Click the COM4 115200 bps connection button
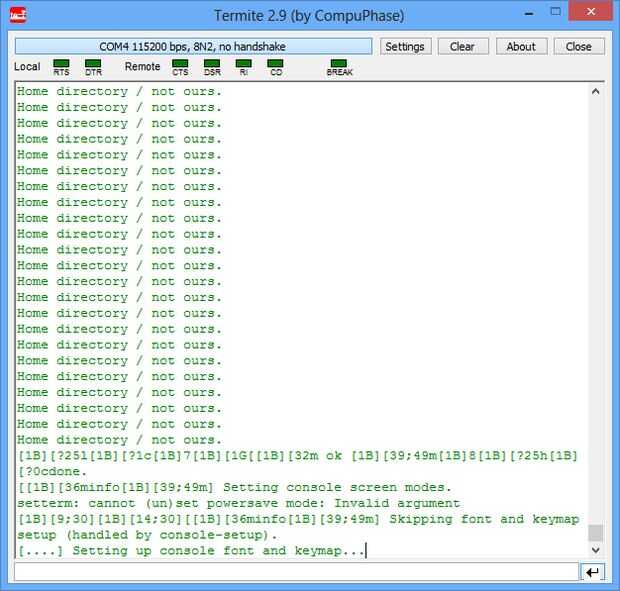 (193, 47)
